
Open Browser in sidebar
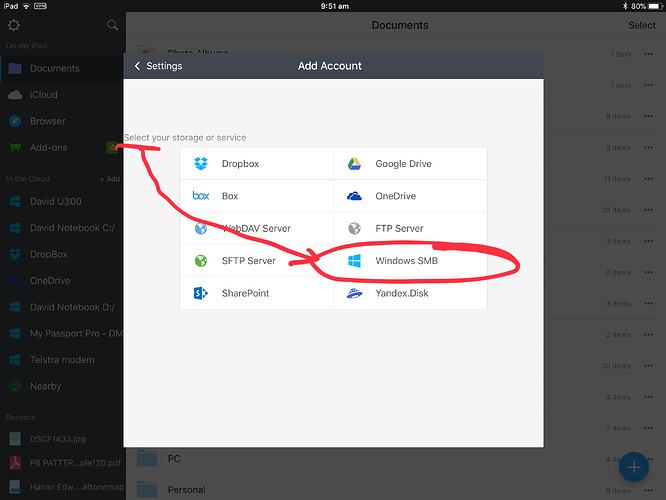62,121
